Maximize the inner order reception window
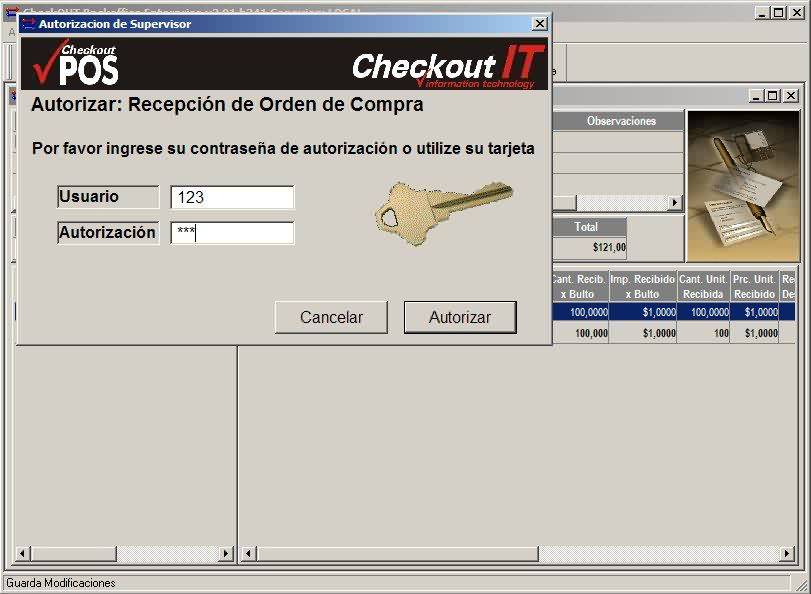This screenshot has height=594, width=811. [x=773, y=96]
